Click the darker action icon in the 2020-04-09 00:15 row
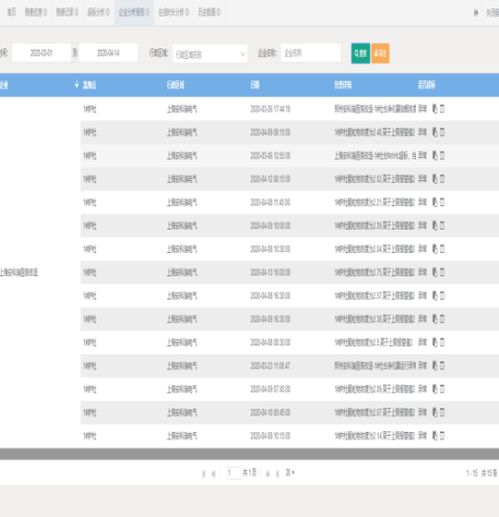 [x=435, y=132]
